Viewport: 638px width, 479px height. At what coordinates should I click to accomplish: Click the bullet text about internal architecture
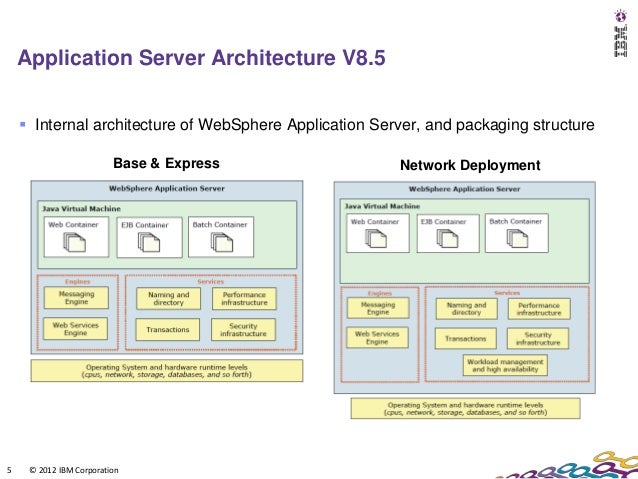coord(315,125)
